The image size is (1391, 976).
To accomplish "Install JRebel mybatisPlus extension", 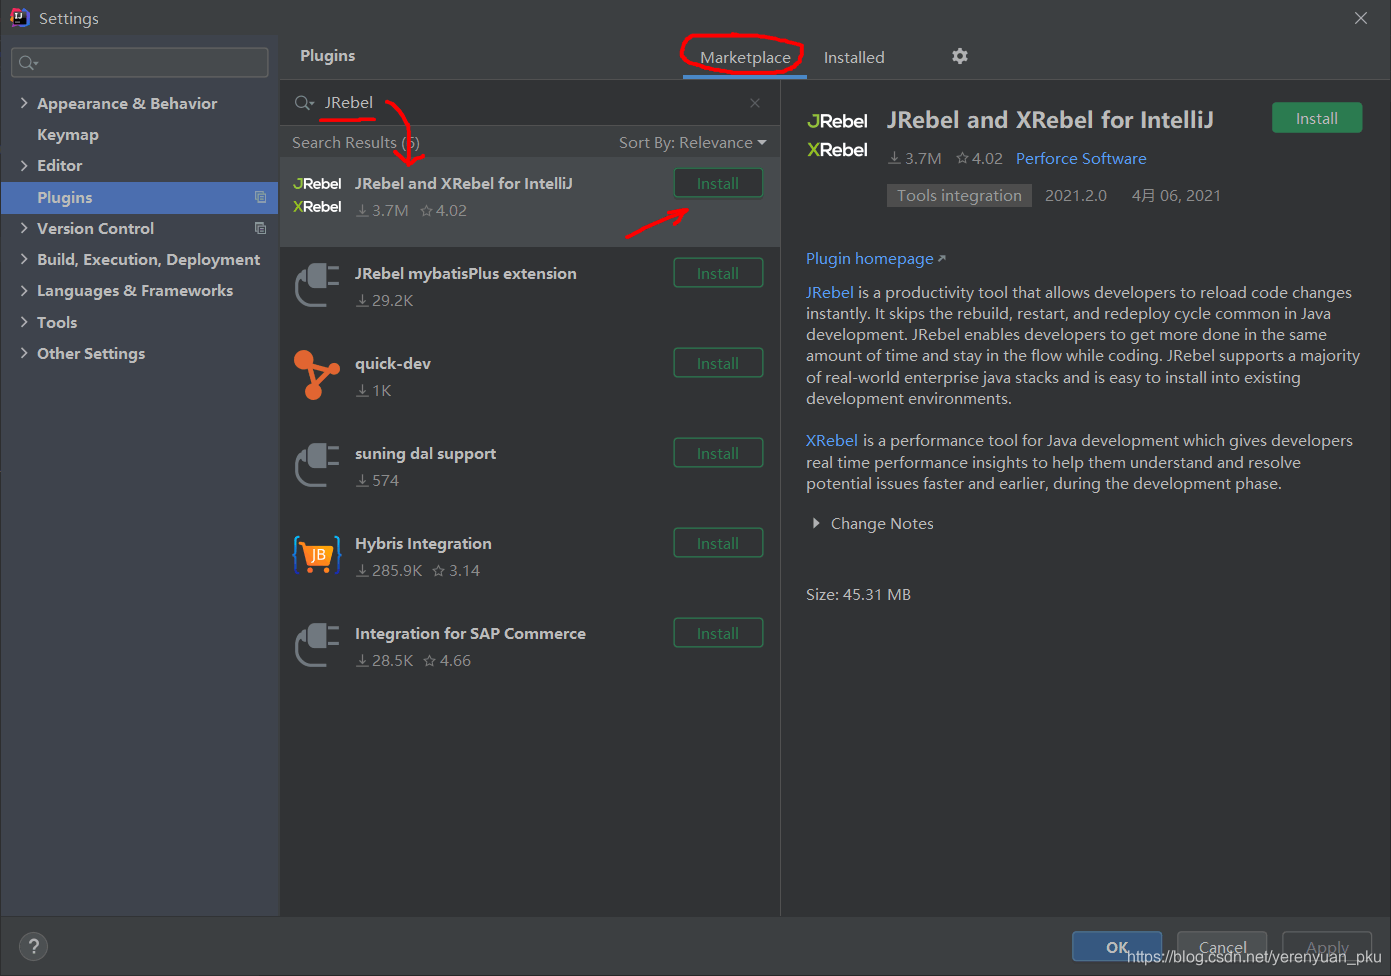I will (718, 273).
